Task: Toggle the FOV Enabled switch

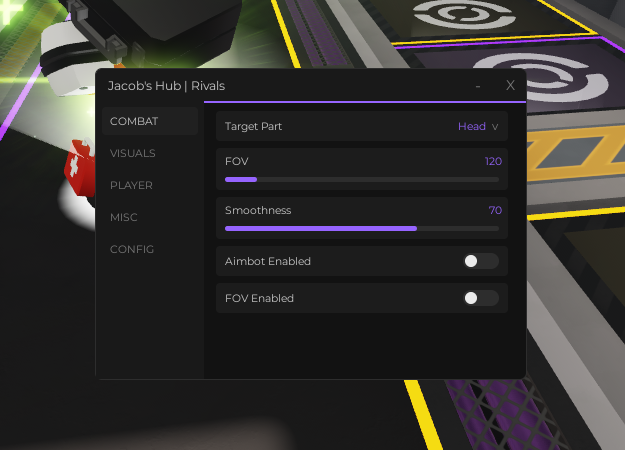Action: [x=481, y=298]
